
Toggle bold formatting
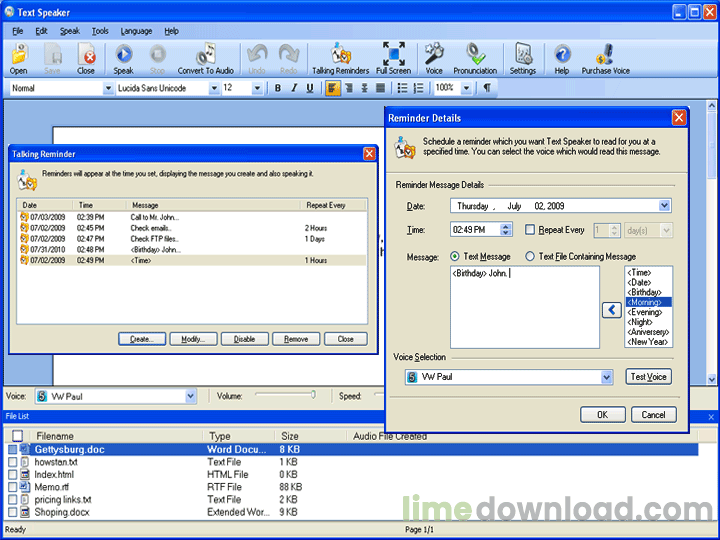click(278, 88)
